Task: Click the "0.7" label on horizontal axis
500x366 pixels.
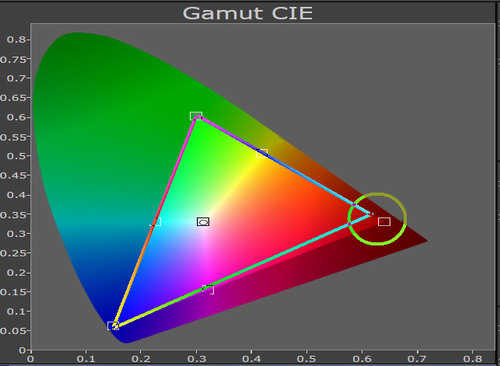Action: [x=417, y=359]
